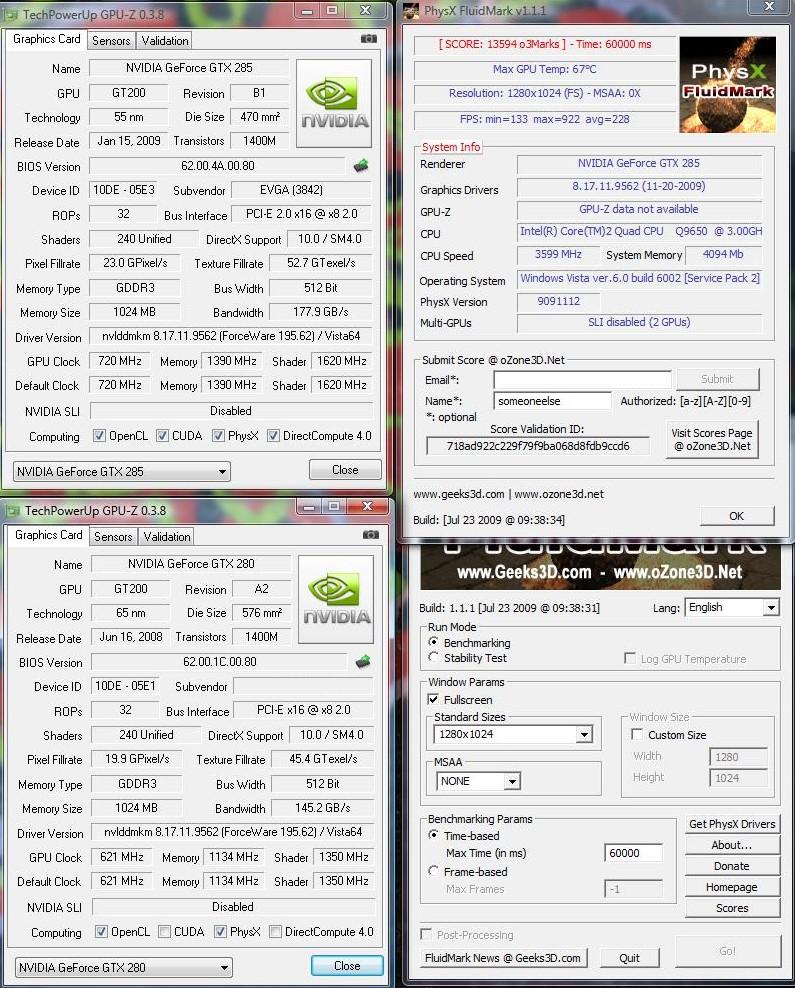Viewport: 795px width, 988px height.
Task: Click the custom Width field 1280
Action: 738,757
